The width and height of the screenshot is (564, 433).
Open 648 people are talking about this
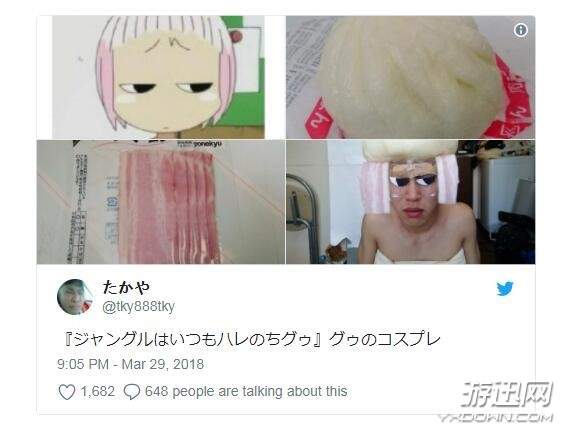point(246,391)
